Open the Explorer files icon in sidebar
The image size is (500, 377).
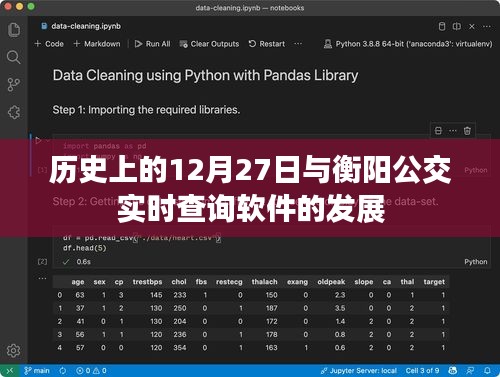pyautogui.click(x=14, y=30)
